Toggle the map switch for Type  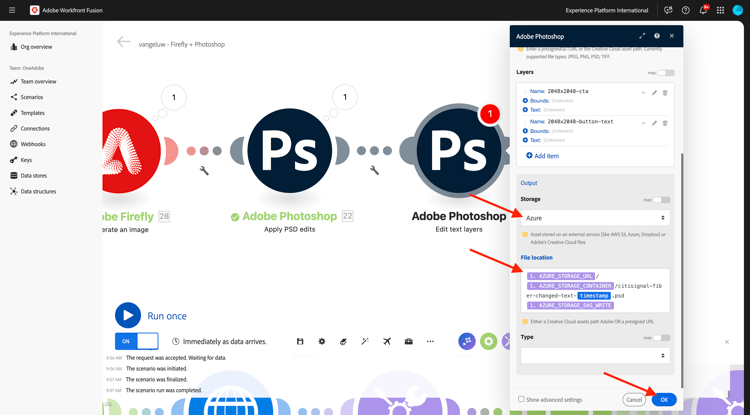tap(662, 338)
